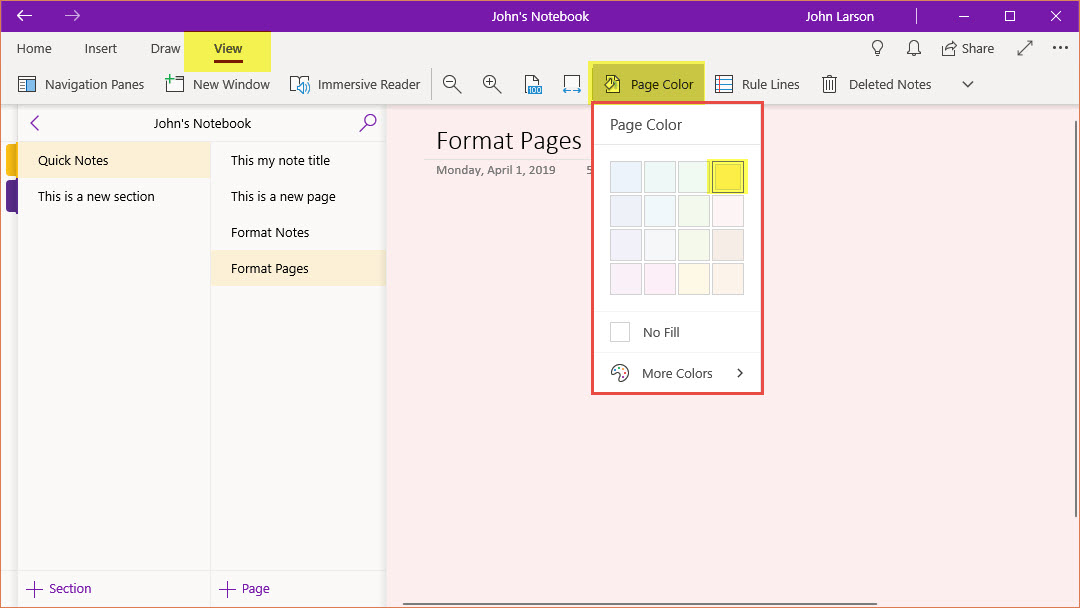Click the Navigation Panes icon
Viewport: 1080px width, 608px height.
[x=28, y=85]
